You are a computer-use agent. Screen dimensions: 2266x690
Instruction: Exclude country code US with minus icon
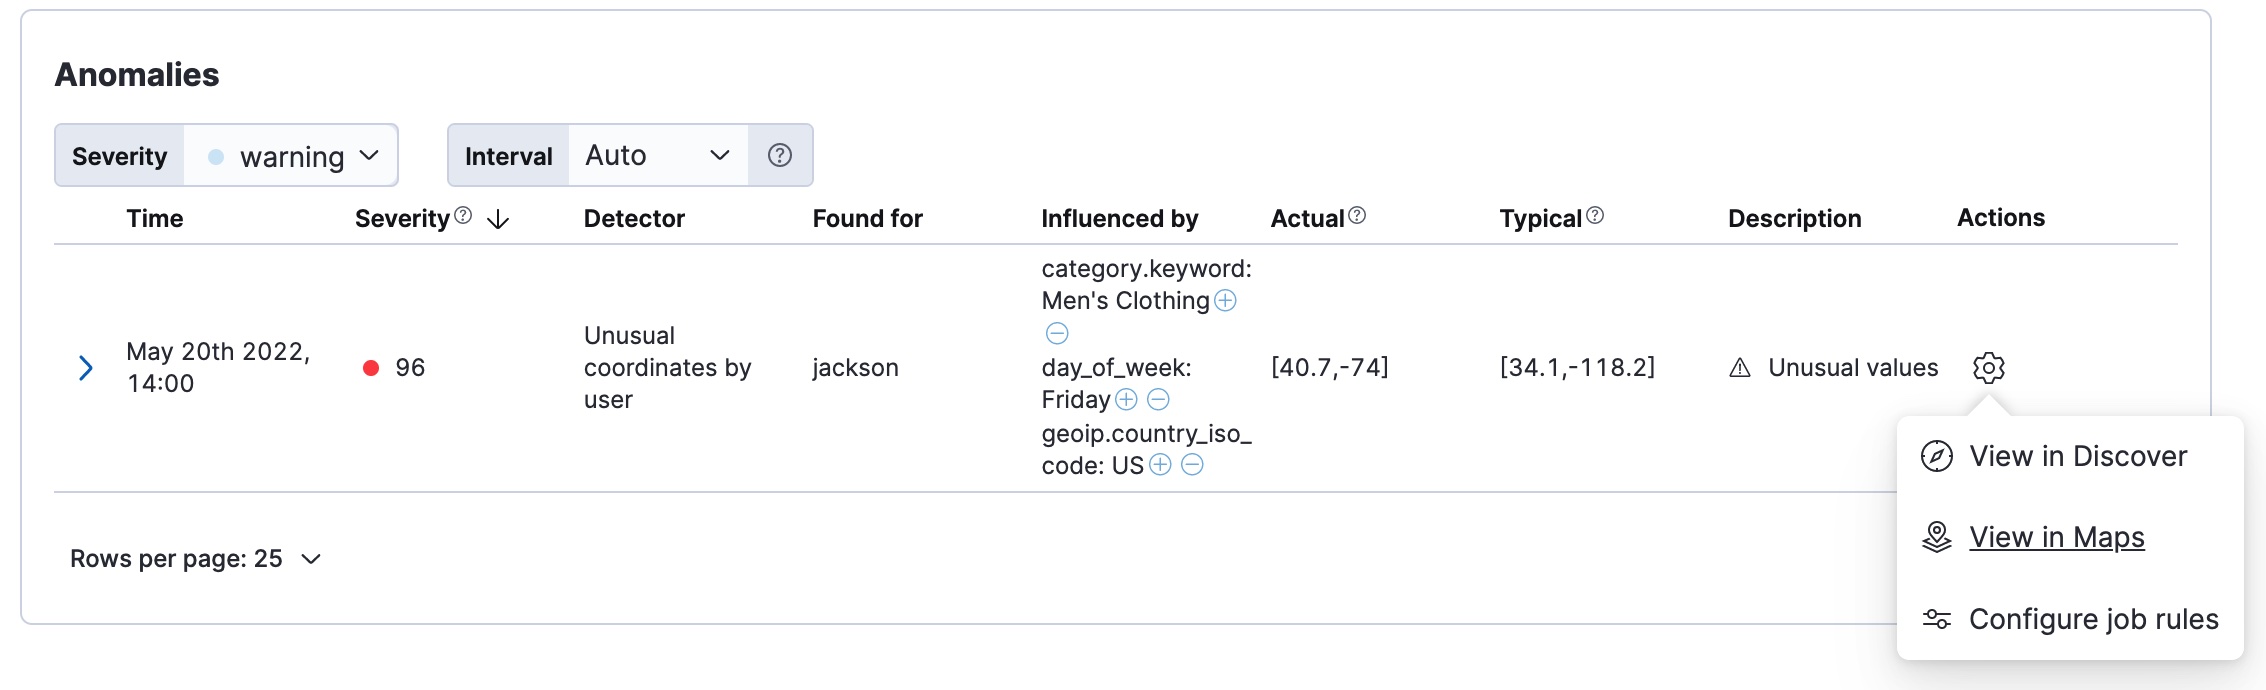click(1192, 465)
